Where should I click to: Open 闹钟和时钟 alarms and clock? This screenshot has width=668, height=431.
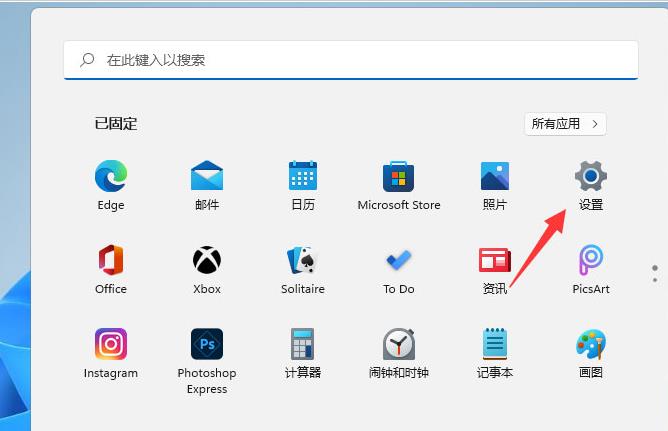(399, 353)
